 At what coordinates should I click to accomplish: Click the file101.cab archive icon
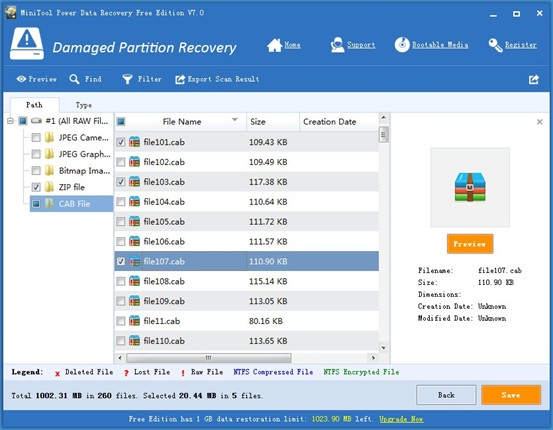[134, 142]
